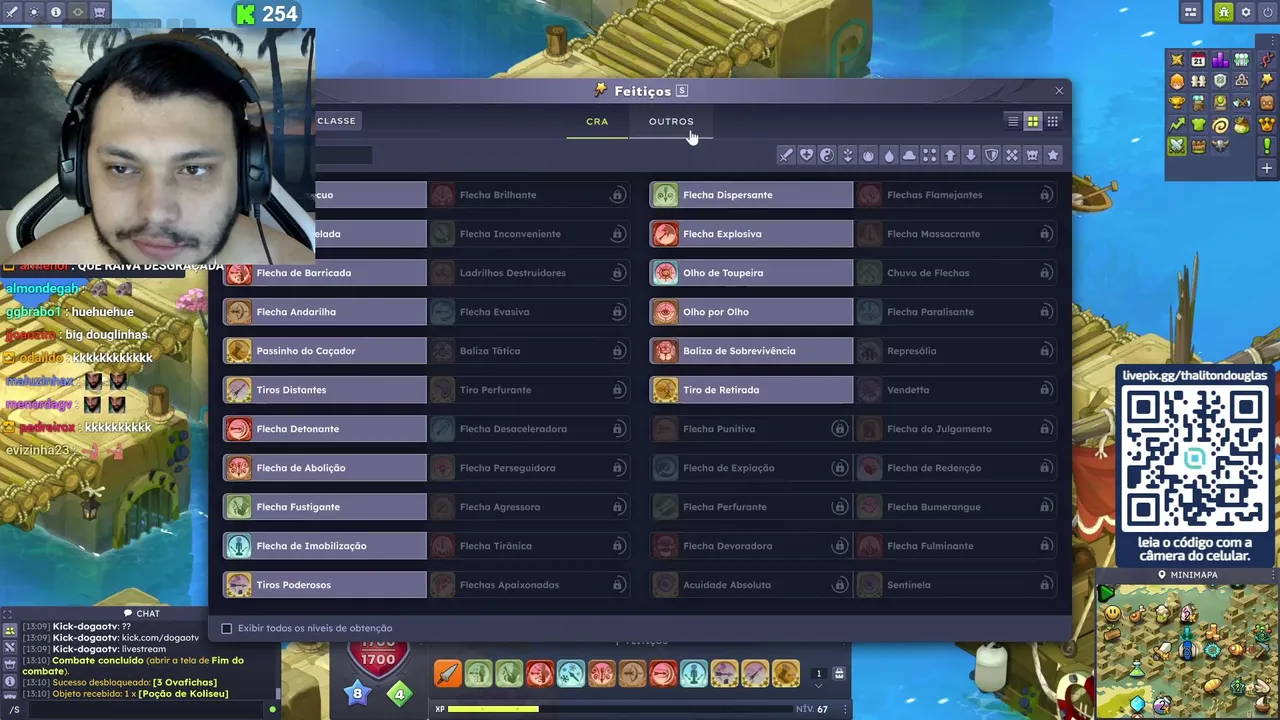Image resolution: width=1280 pixels, height=720 pixels.
Task: Open the [3 Ovafichas] chat link
Action: (x=185, y=682)
